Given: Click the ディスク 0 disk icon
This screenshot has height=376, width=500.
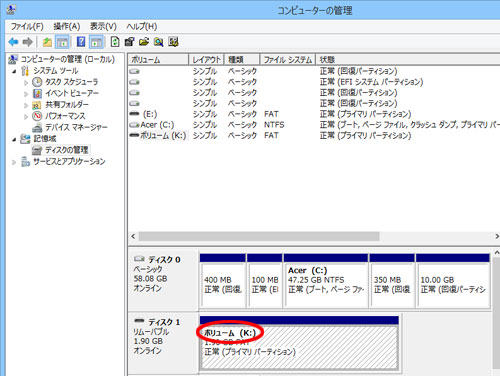Looking at the screenshot, I should [x=139, y=259].
